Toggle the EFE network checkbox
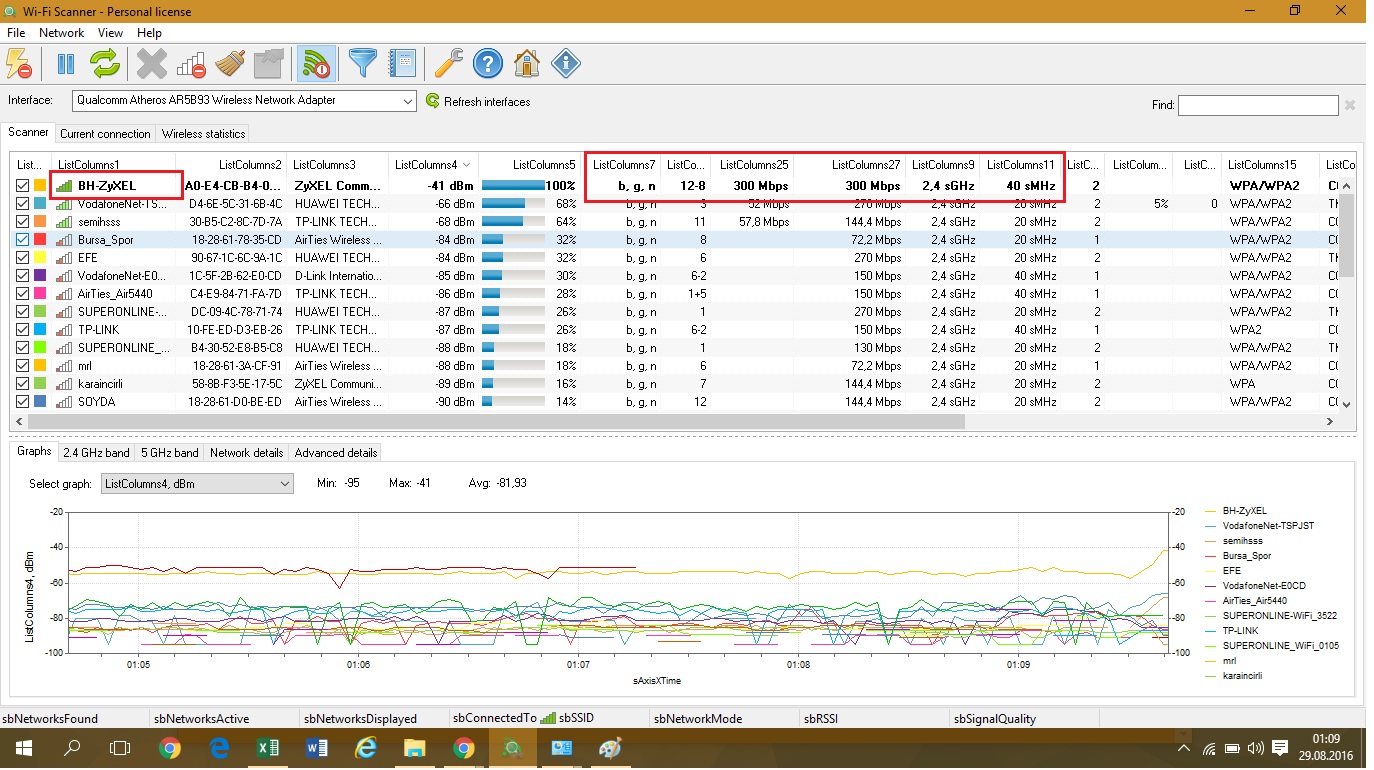Image resolution: width=1374 pixels, height=770 pixels. point(23,258)
